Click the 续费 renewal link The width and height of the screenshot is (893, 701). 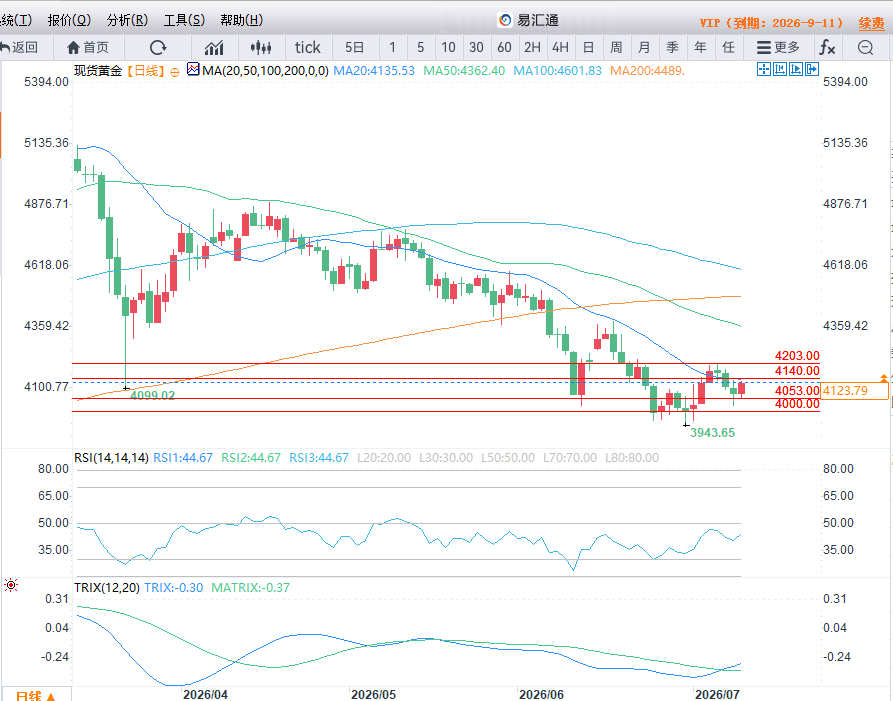click(x=871, y=23)
